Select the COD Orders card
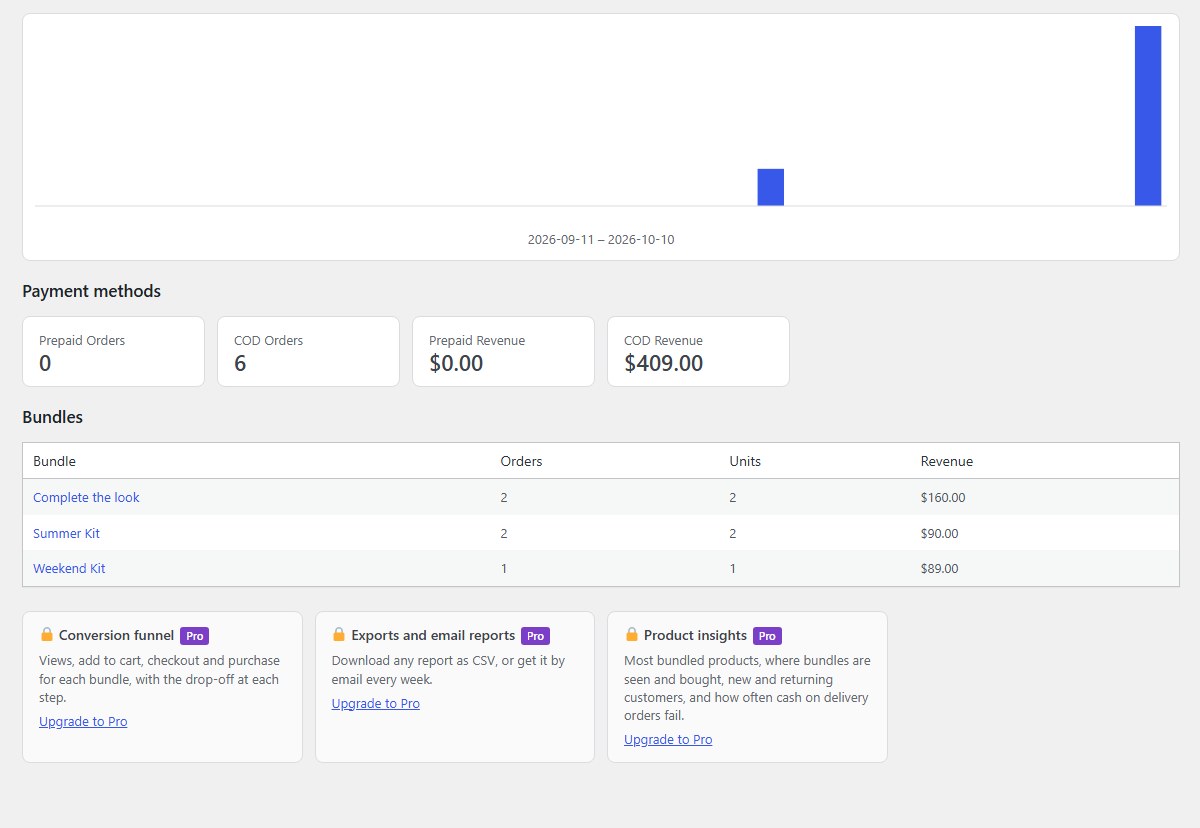The height and width of the screenshot is (828, 1200). pyautogui.click(x=308, y=351)
